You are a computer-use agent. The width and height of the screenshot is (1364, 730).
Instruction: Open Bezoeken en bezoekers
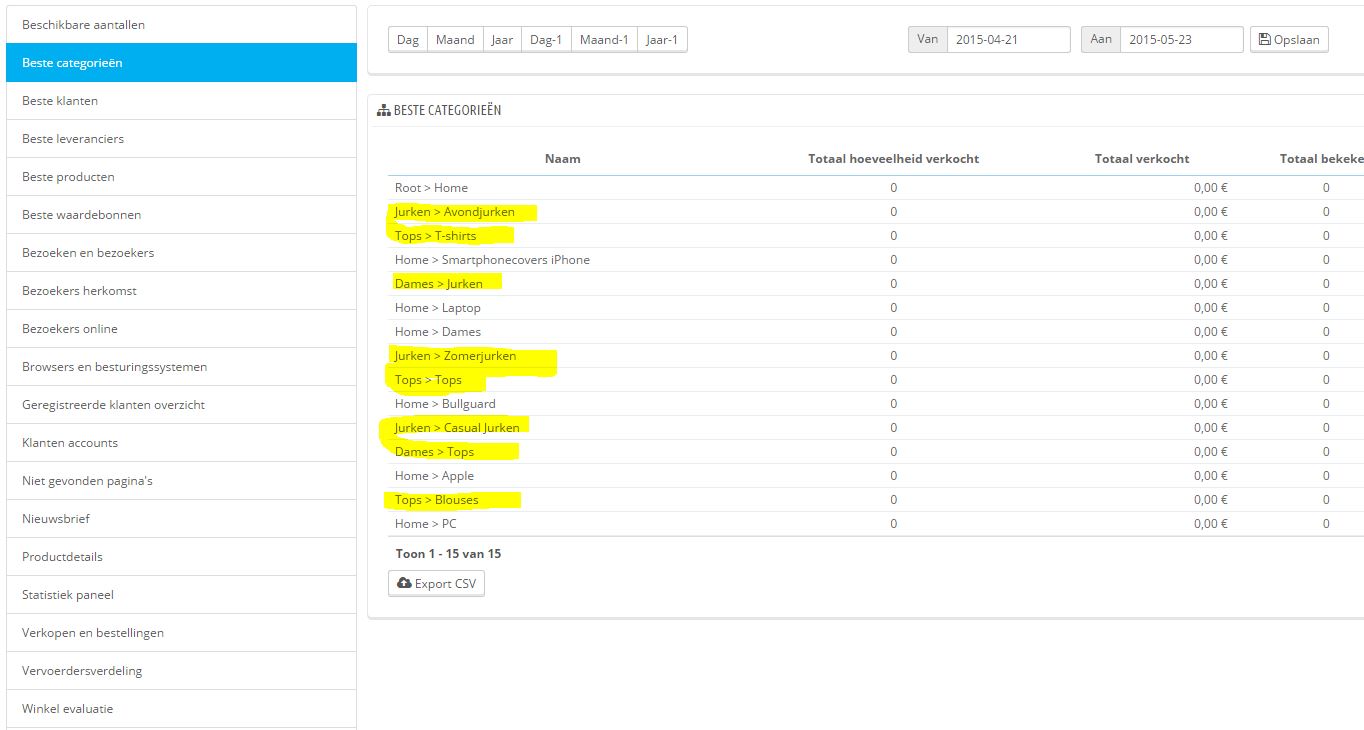pyautogui.click(x=181, y=252)
